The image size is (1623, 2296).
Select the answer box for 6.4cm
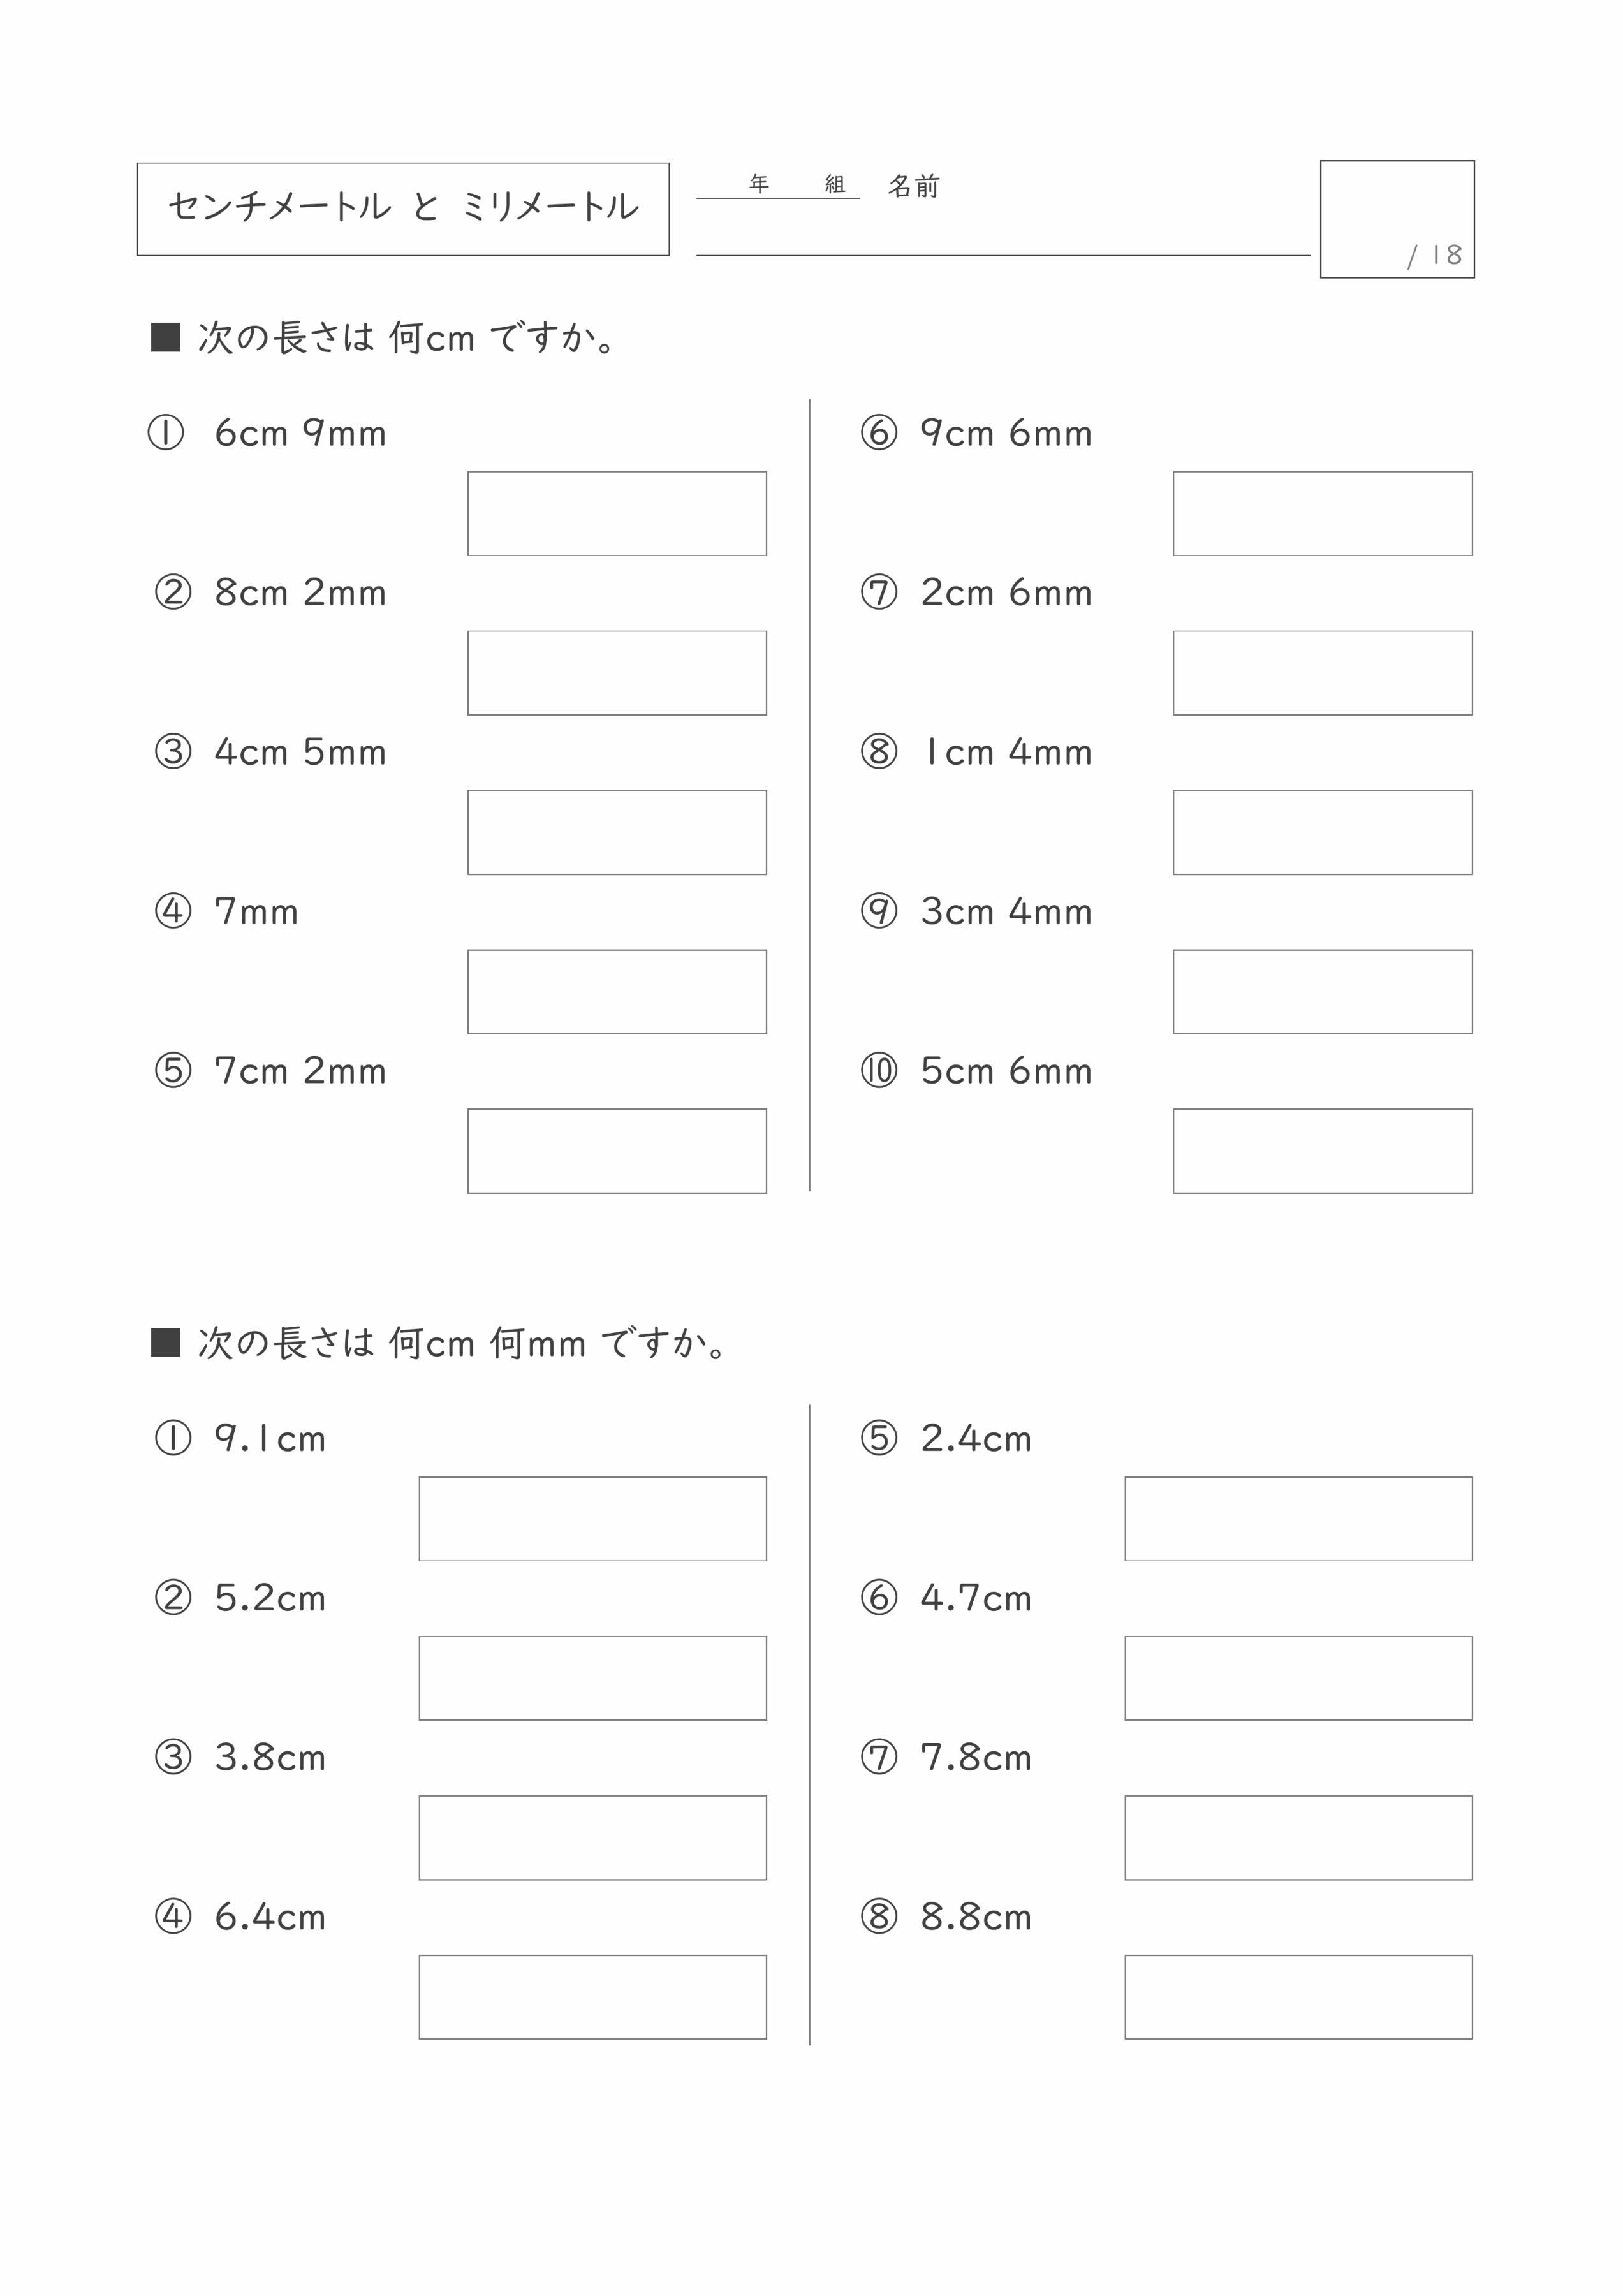pyautogui.click(x=593, y=1997)
